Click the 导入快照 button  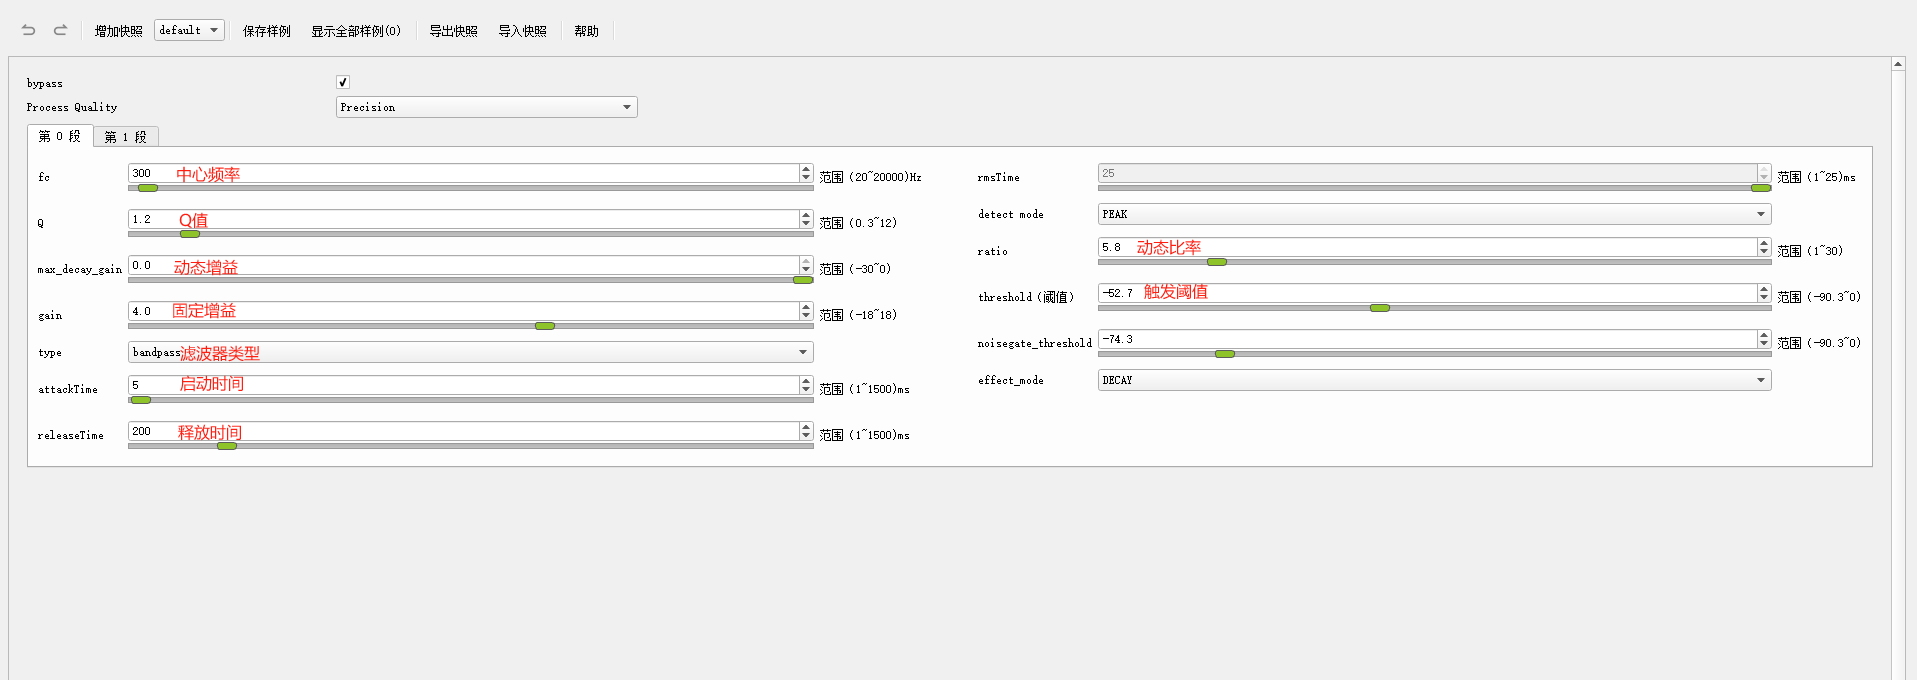pos(523,31)
